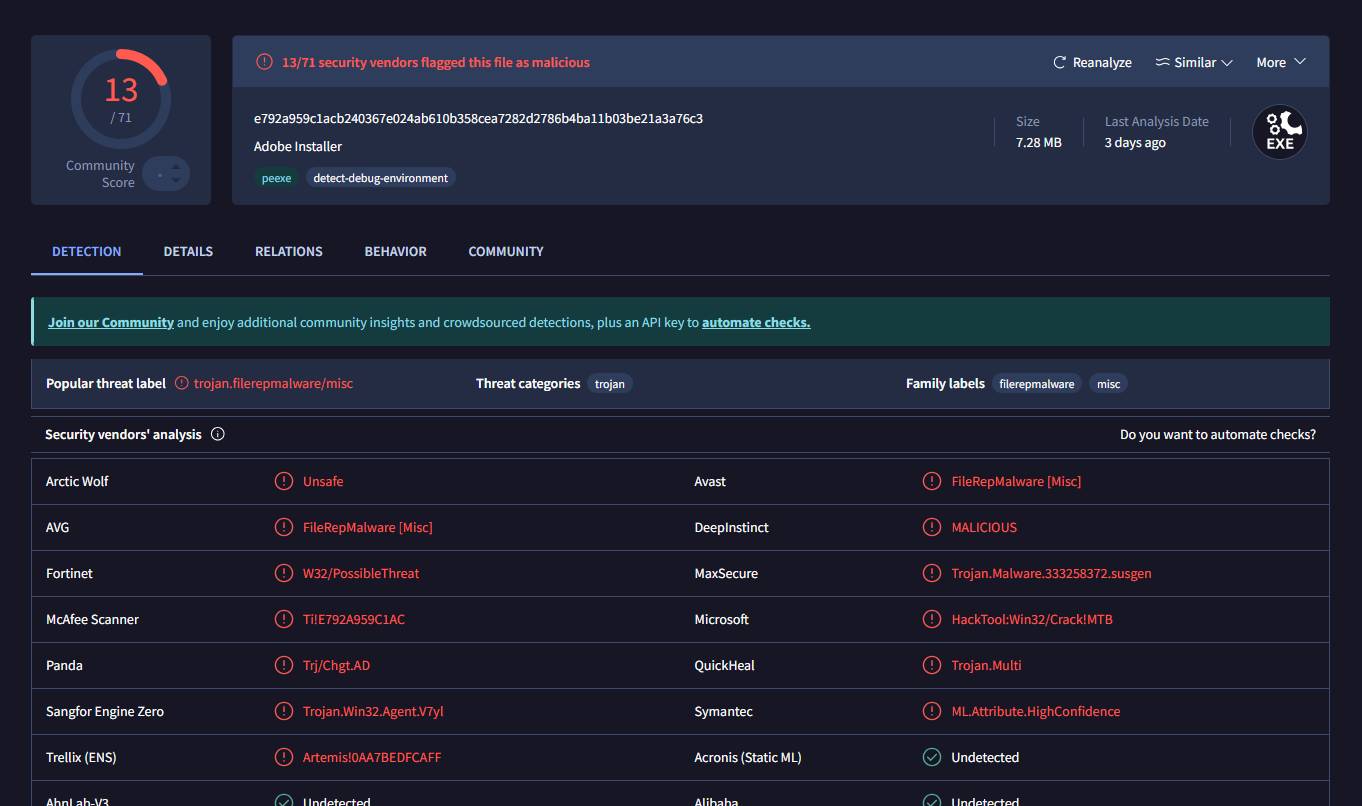
Task: Click the info icon beside Security vendors' analysis
Action: point(218,434)
